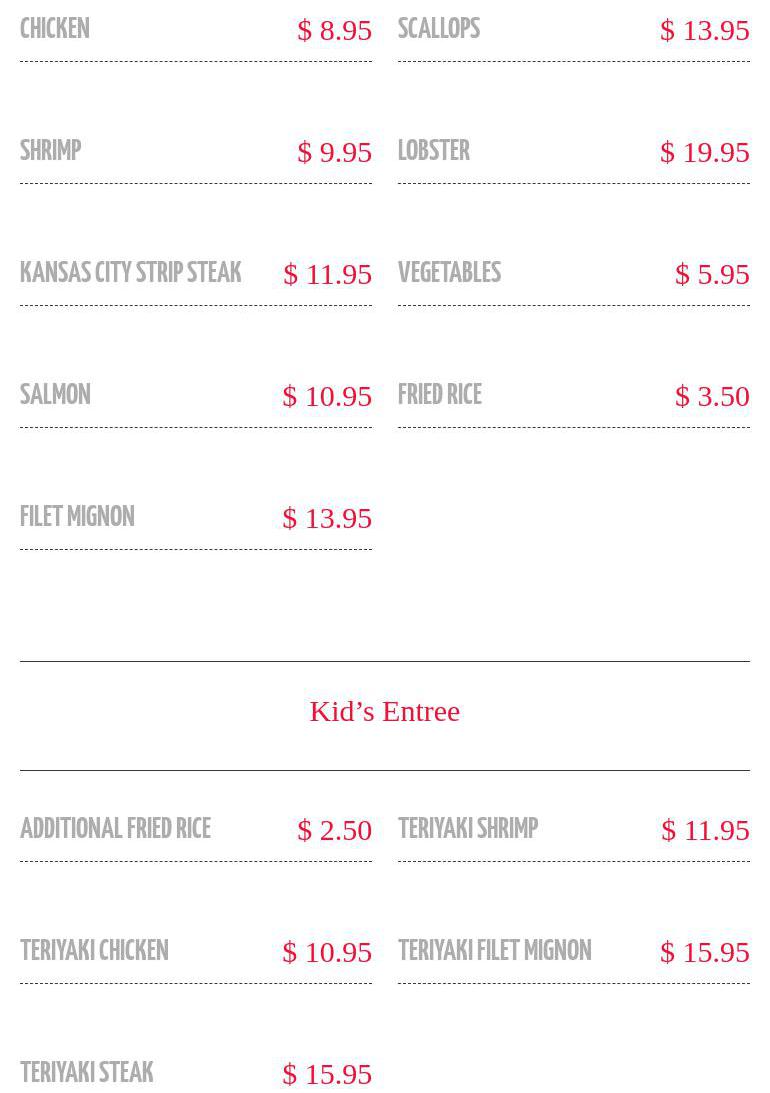This screenshot has height=1093, width=770.
Task: Click the Kansas City Strip Steak item
Action: click(131, 273)
